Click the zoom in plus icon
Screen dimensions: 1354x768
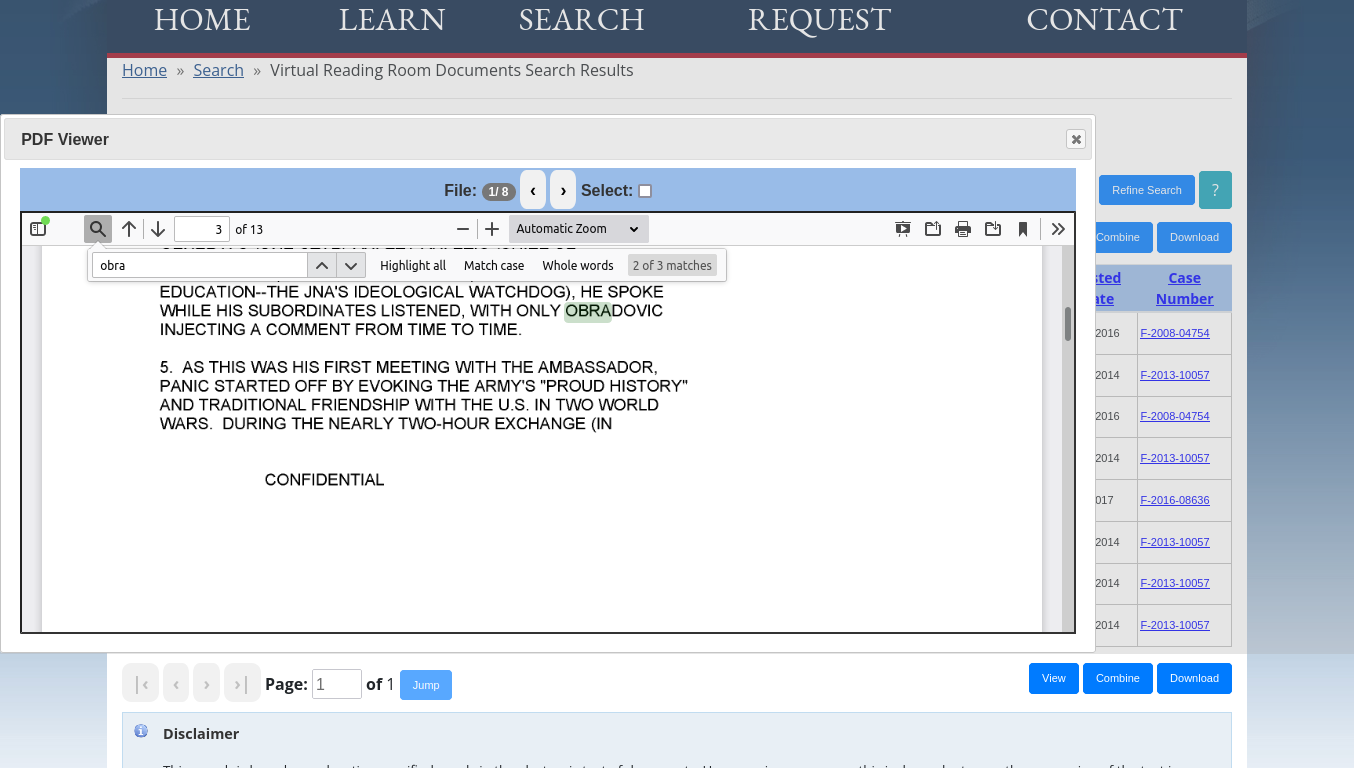point(492,229)
